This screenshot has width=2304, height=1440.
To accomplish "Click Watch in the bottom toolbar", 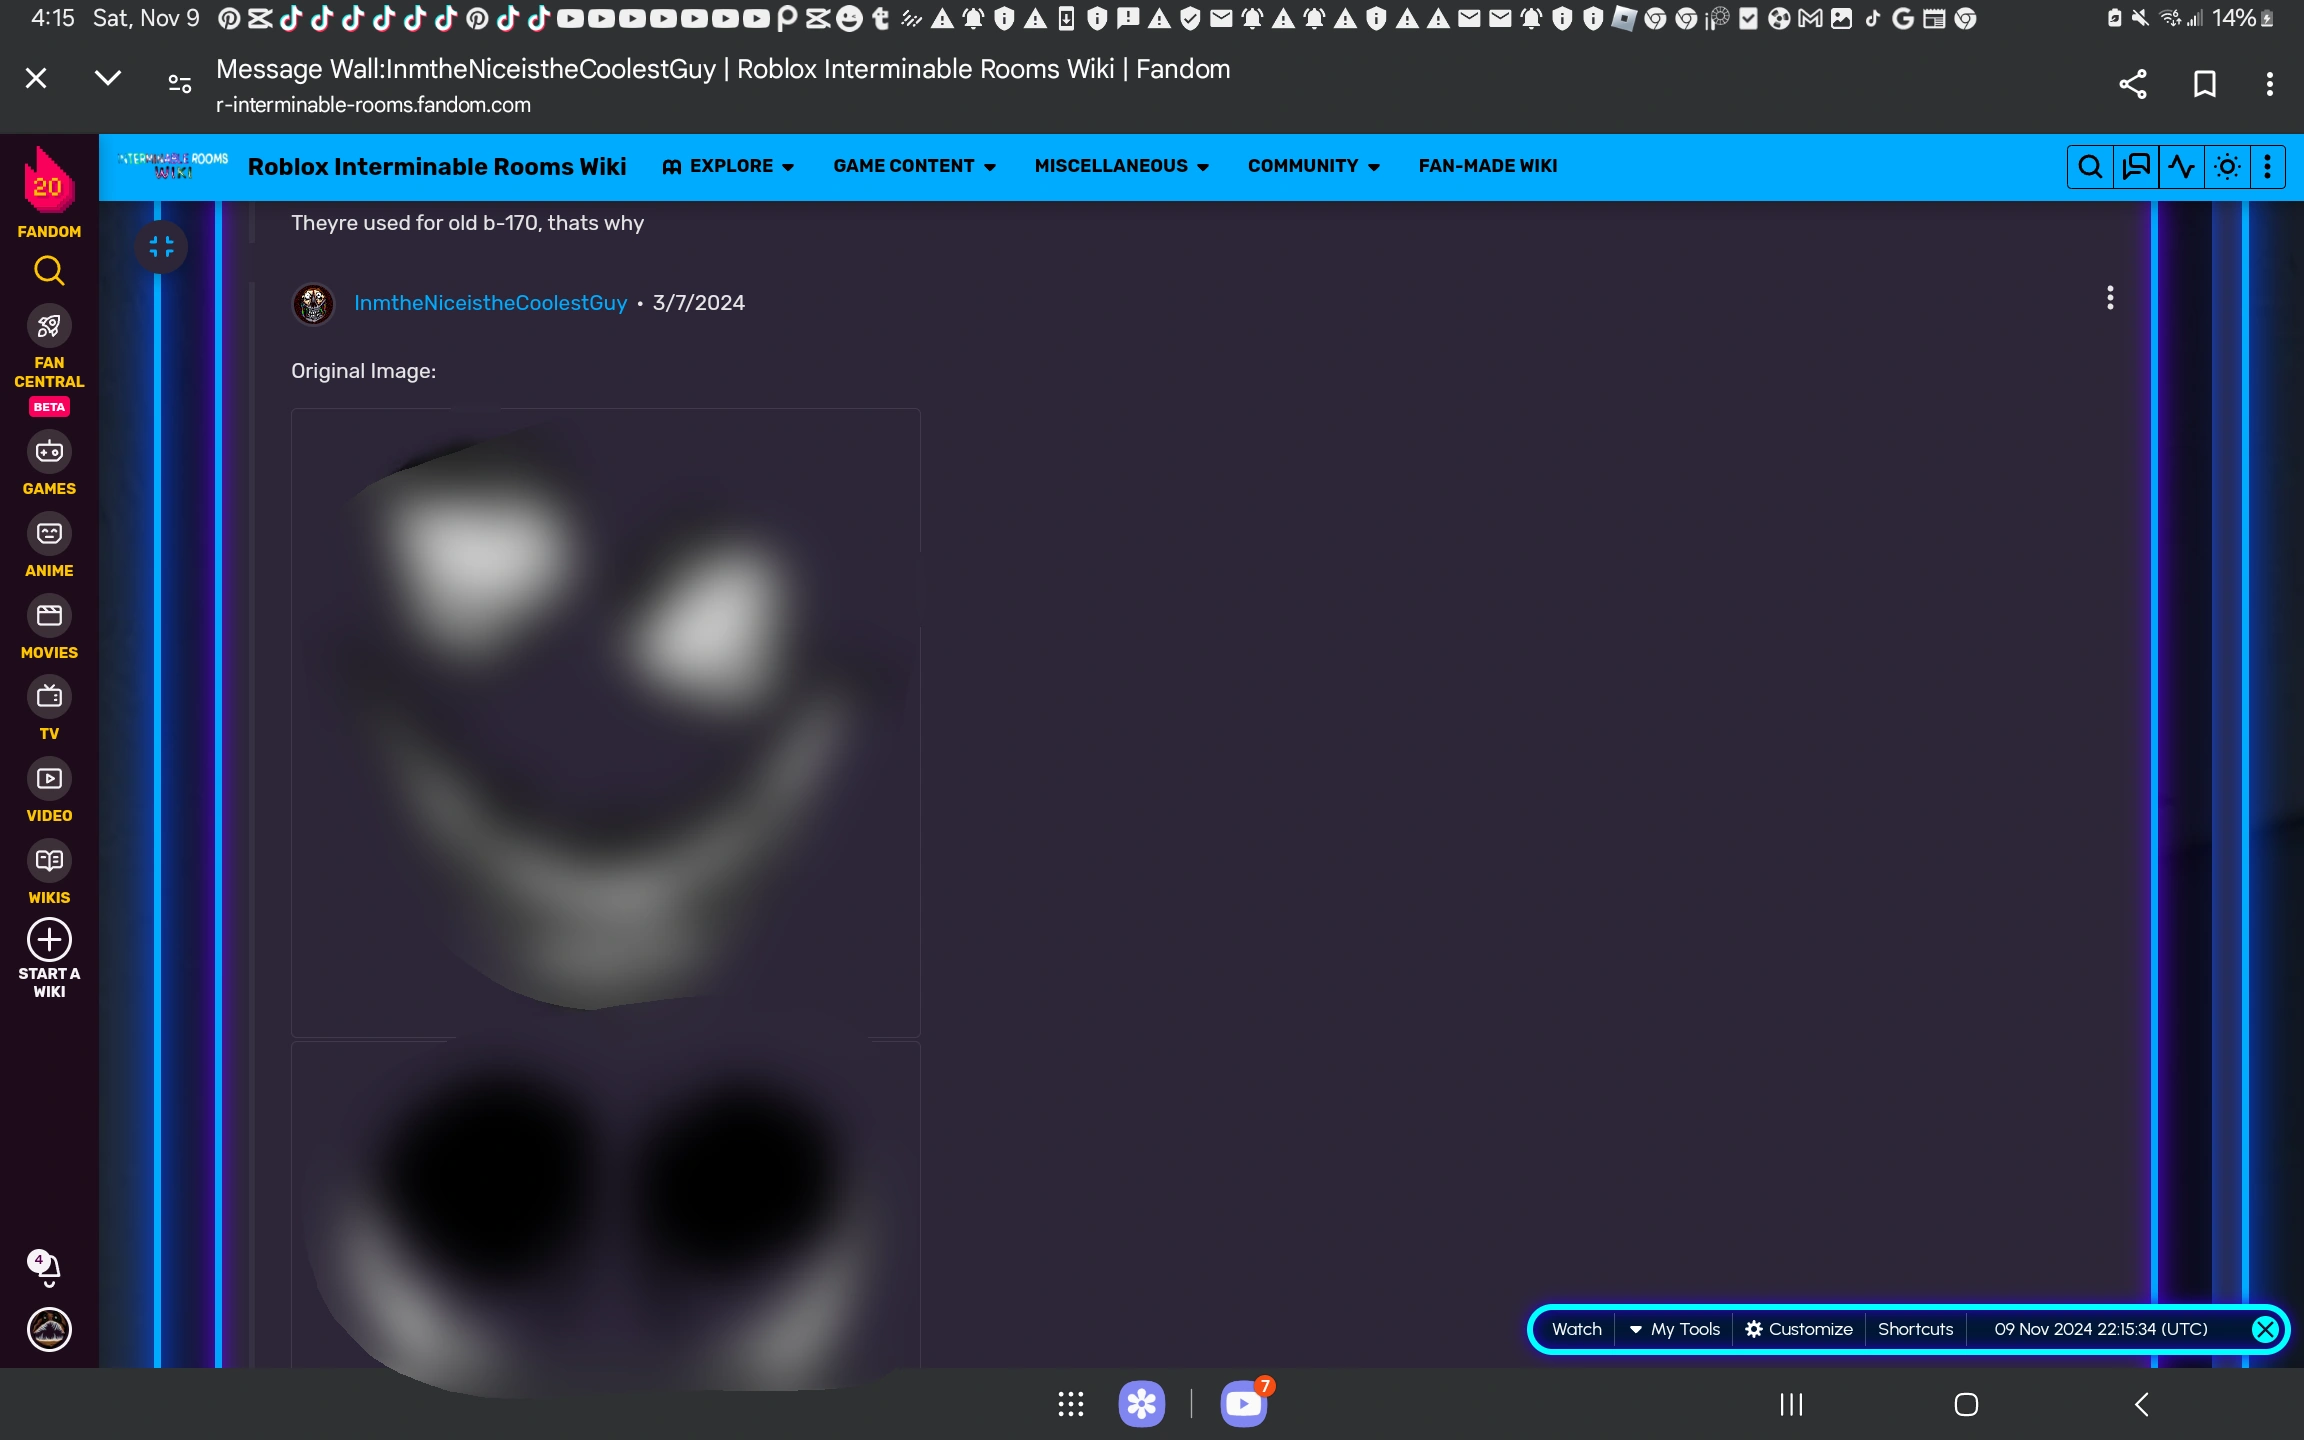I will point(1576,1329).
